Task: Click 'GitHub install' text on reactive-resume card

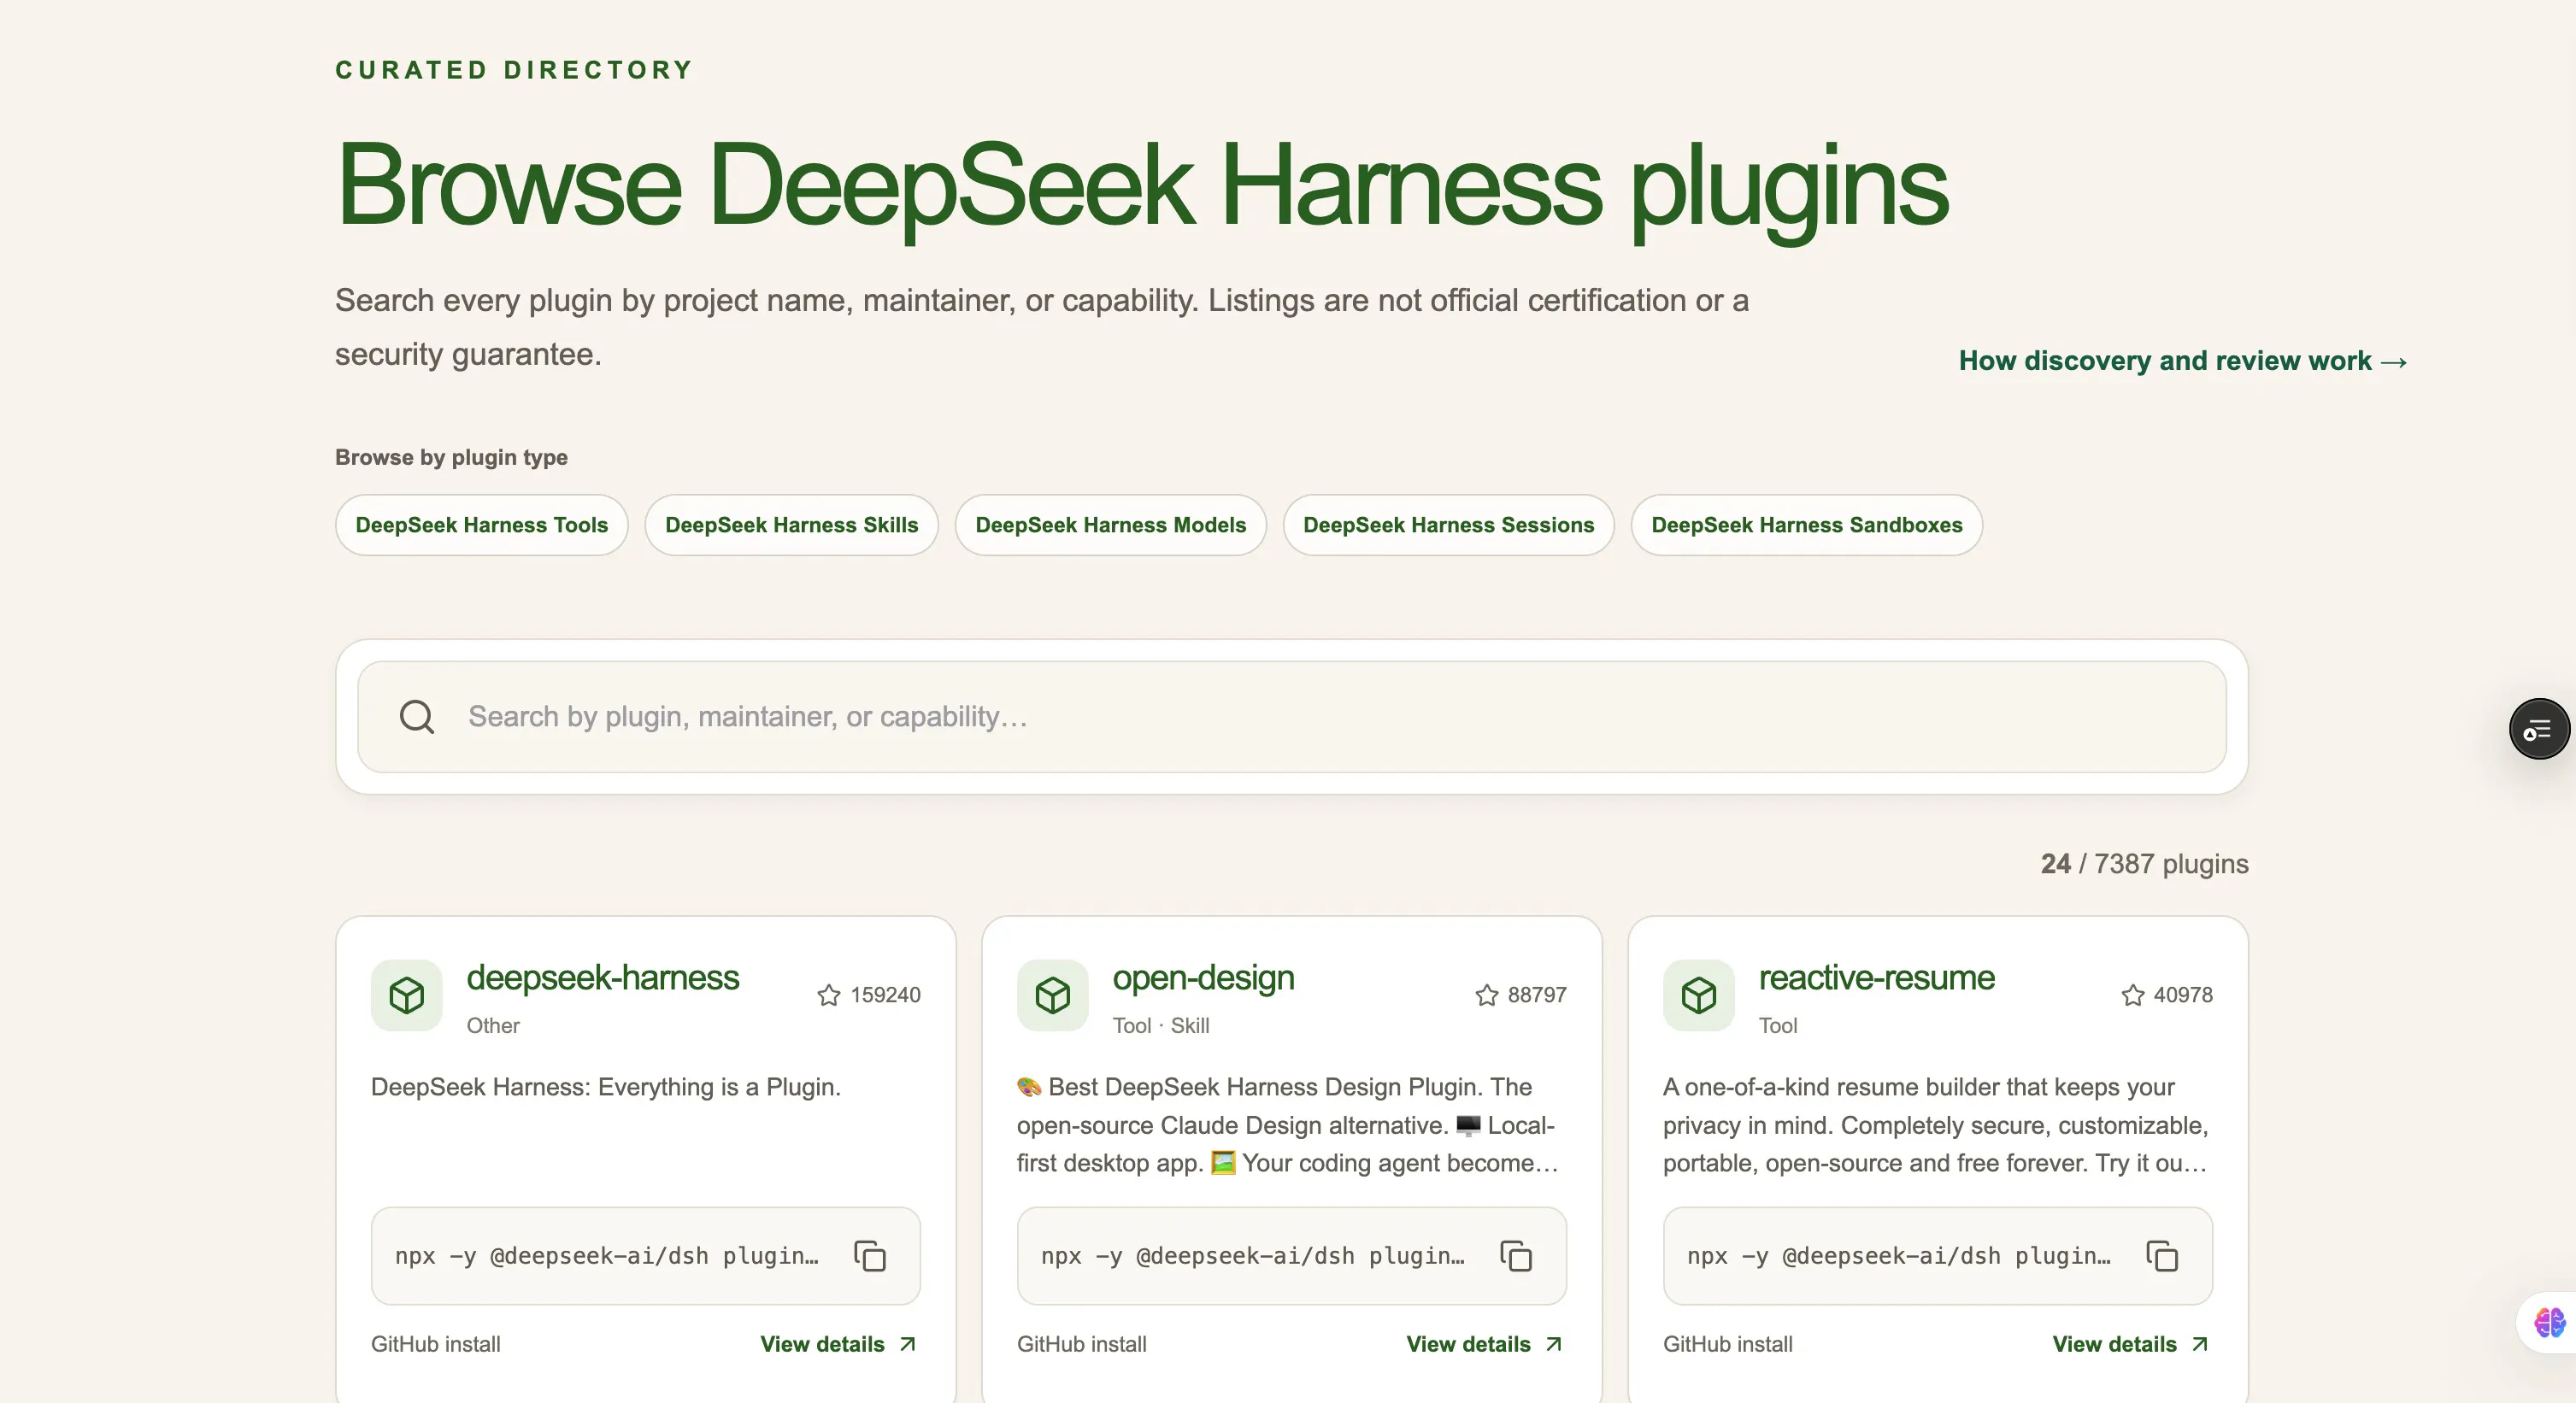Action: coord(1728,1344)
